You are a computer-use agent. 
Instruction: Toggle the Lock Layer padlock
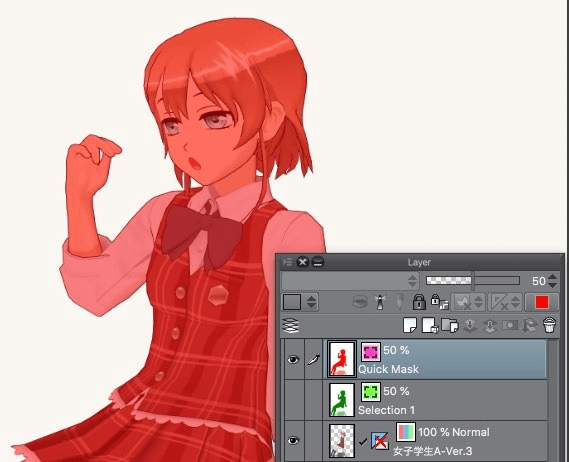tap(419, 302)
